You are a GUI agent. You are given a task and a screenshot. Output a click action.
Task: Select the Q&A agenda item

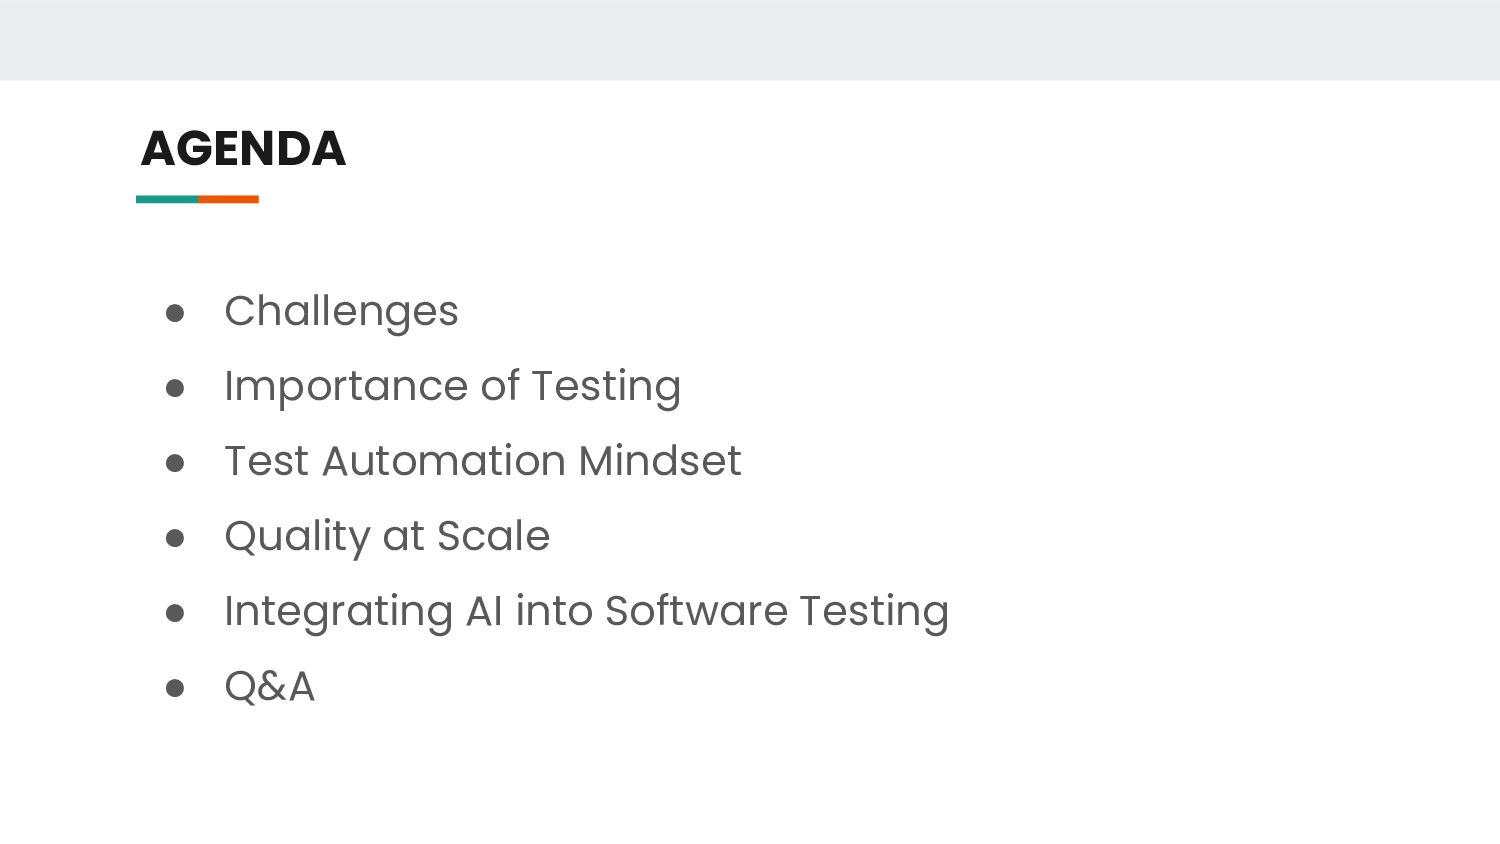(269, 686)
